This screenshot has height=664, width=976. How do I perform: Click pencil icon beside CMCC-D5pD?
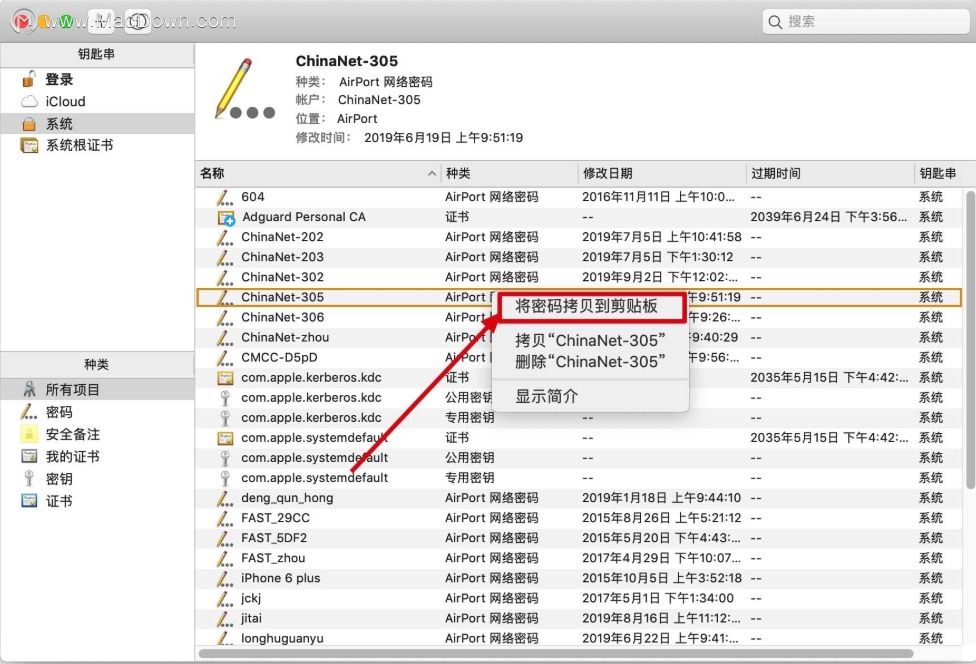pyautogui.click(x=224, y=358)
